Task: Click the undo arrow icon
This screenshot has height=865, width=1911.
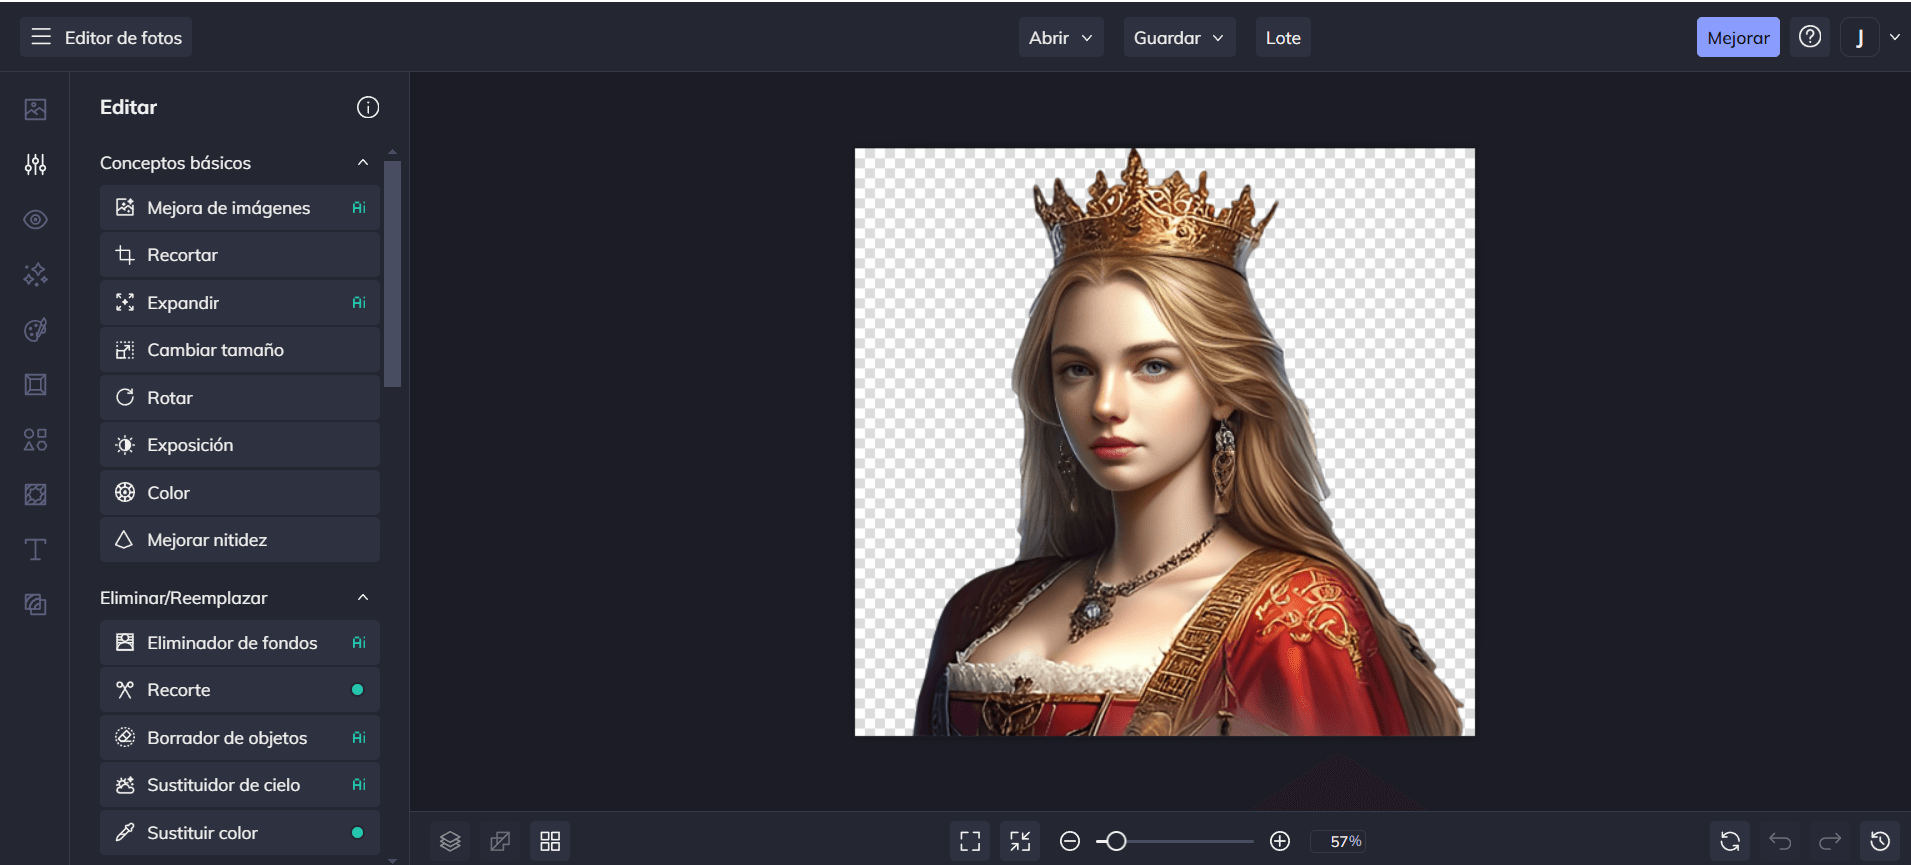Action: coord(1780,841)
